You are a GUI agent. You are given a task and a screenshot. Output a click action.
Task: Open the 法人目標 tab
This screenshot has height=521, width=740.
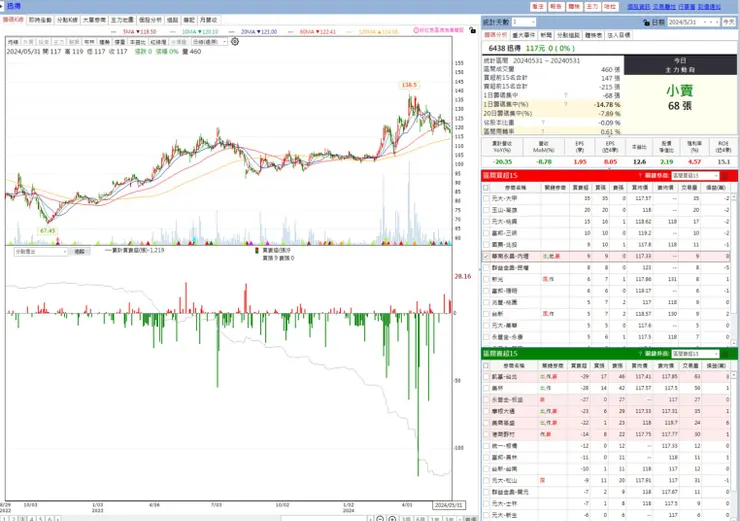tap(619, 35)
